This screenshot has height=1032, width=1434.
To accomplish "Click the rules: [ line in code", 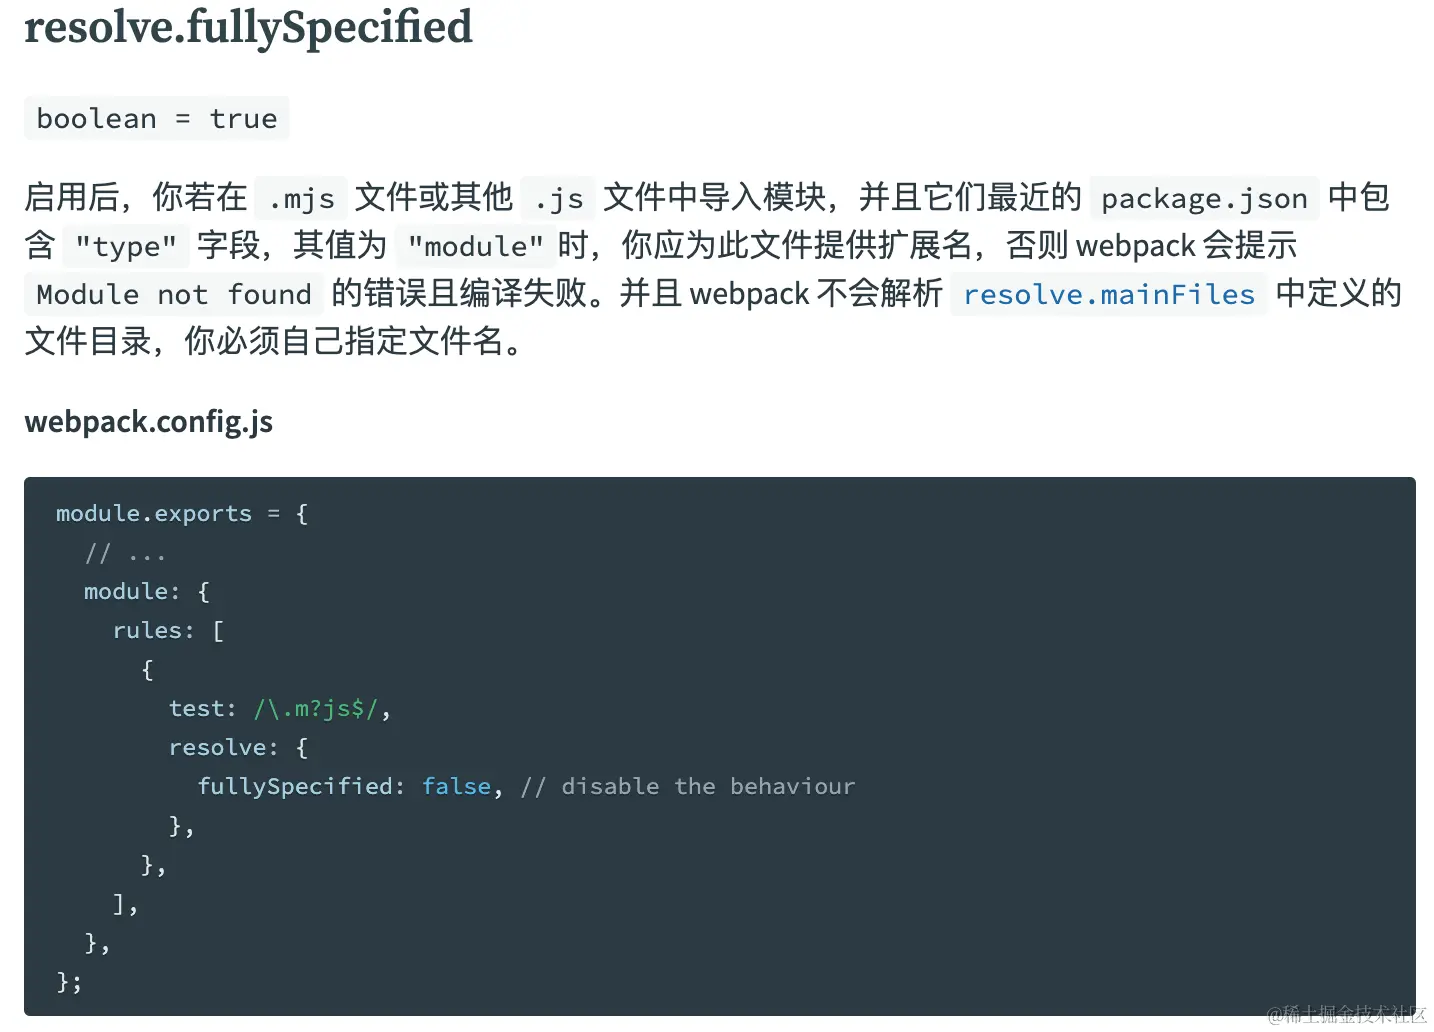I will point(168,631).
